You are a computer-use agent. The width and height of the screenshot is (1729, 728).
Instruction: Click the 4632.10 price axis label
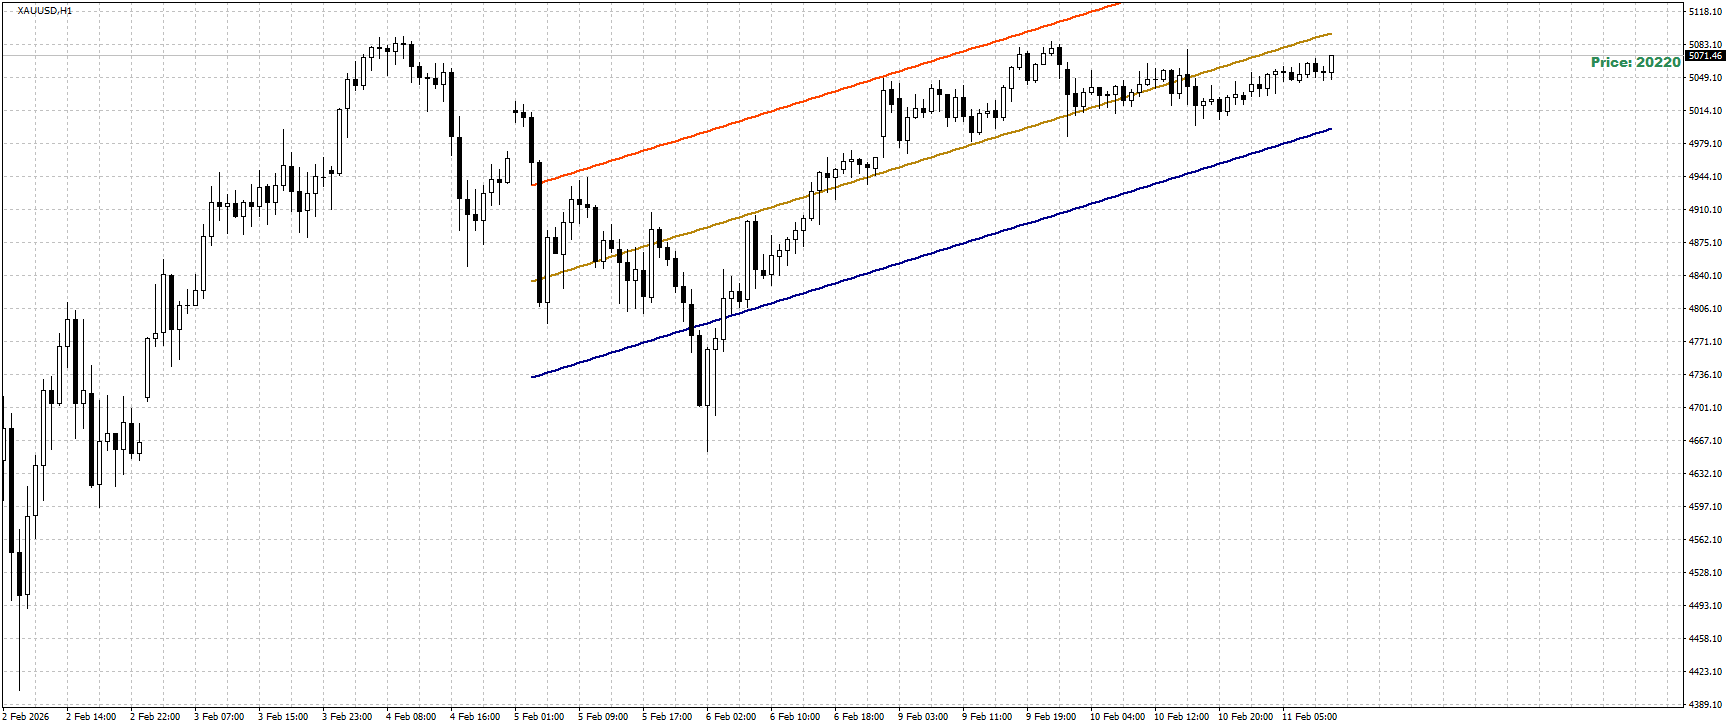(x=1704, y=474)
